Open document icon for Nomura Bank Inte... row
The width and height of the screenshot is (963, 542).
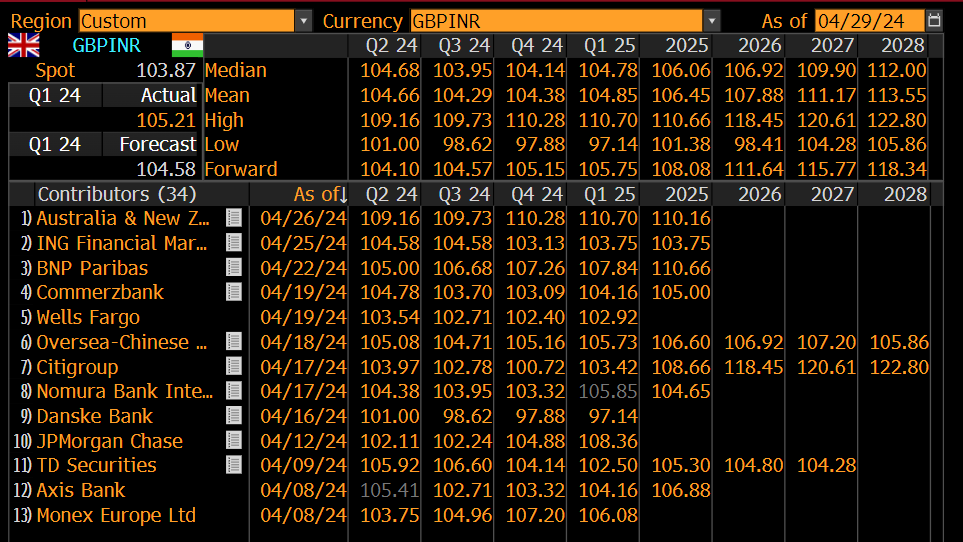pyautogui.click(x=233, y=391)
